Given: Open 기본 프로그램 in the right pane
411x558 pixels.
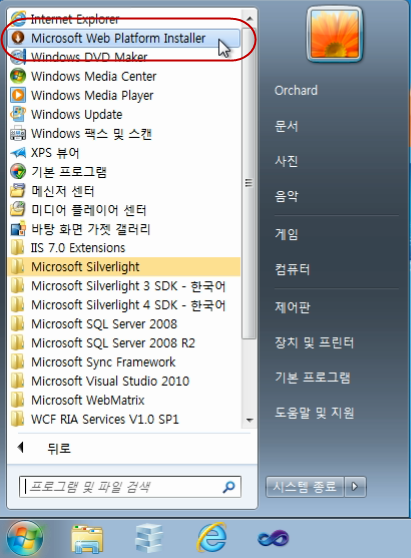Looking at the screenshot, I should (312, 377).
